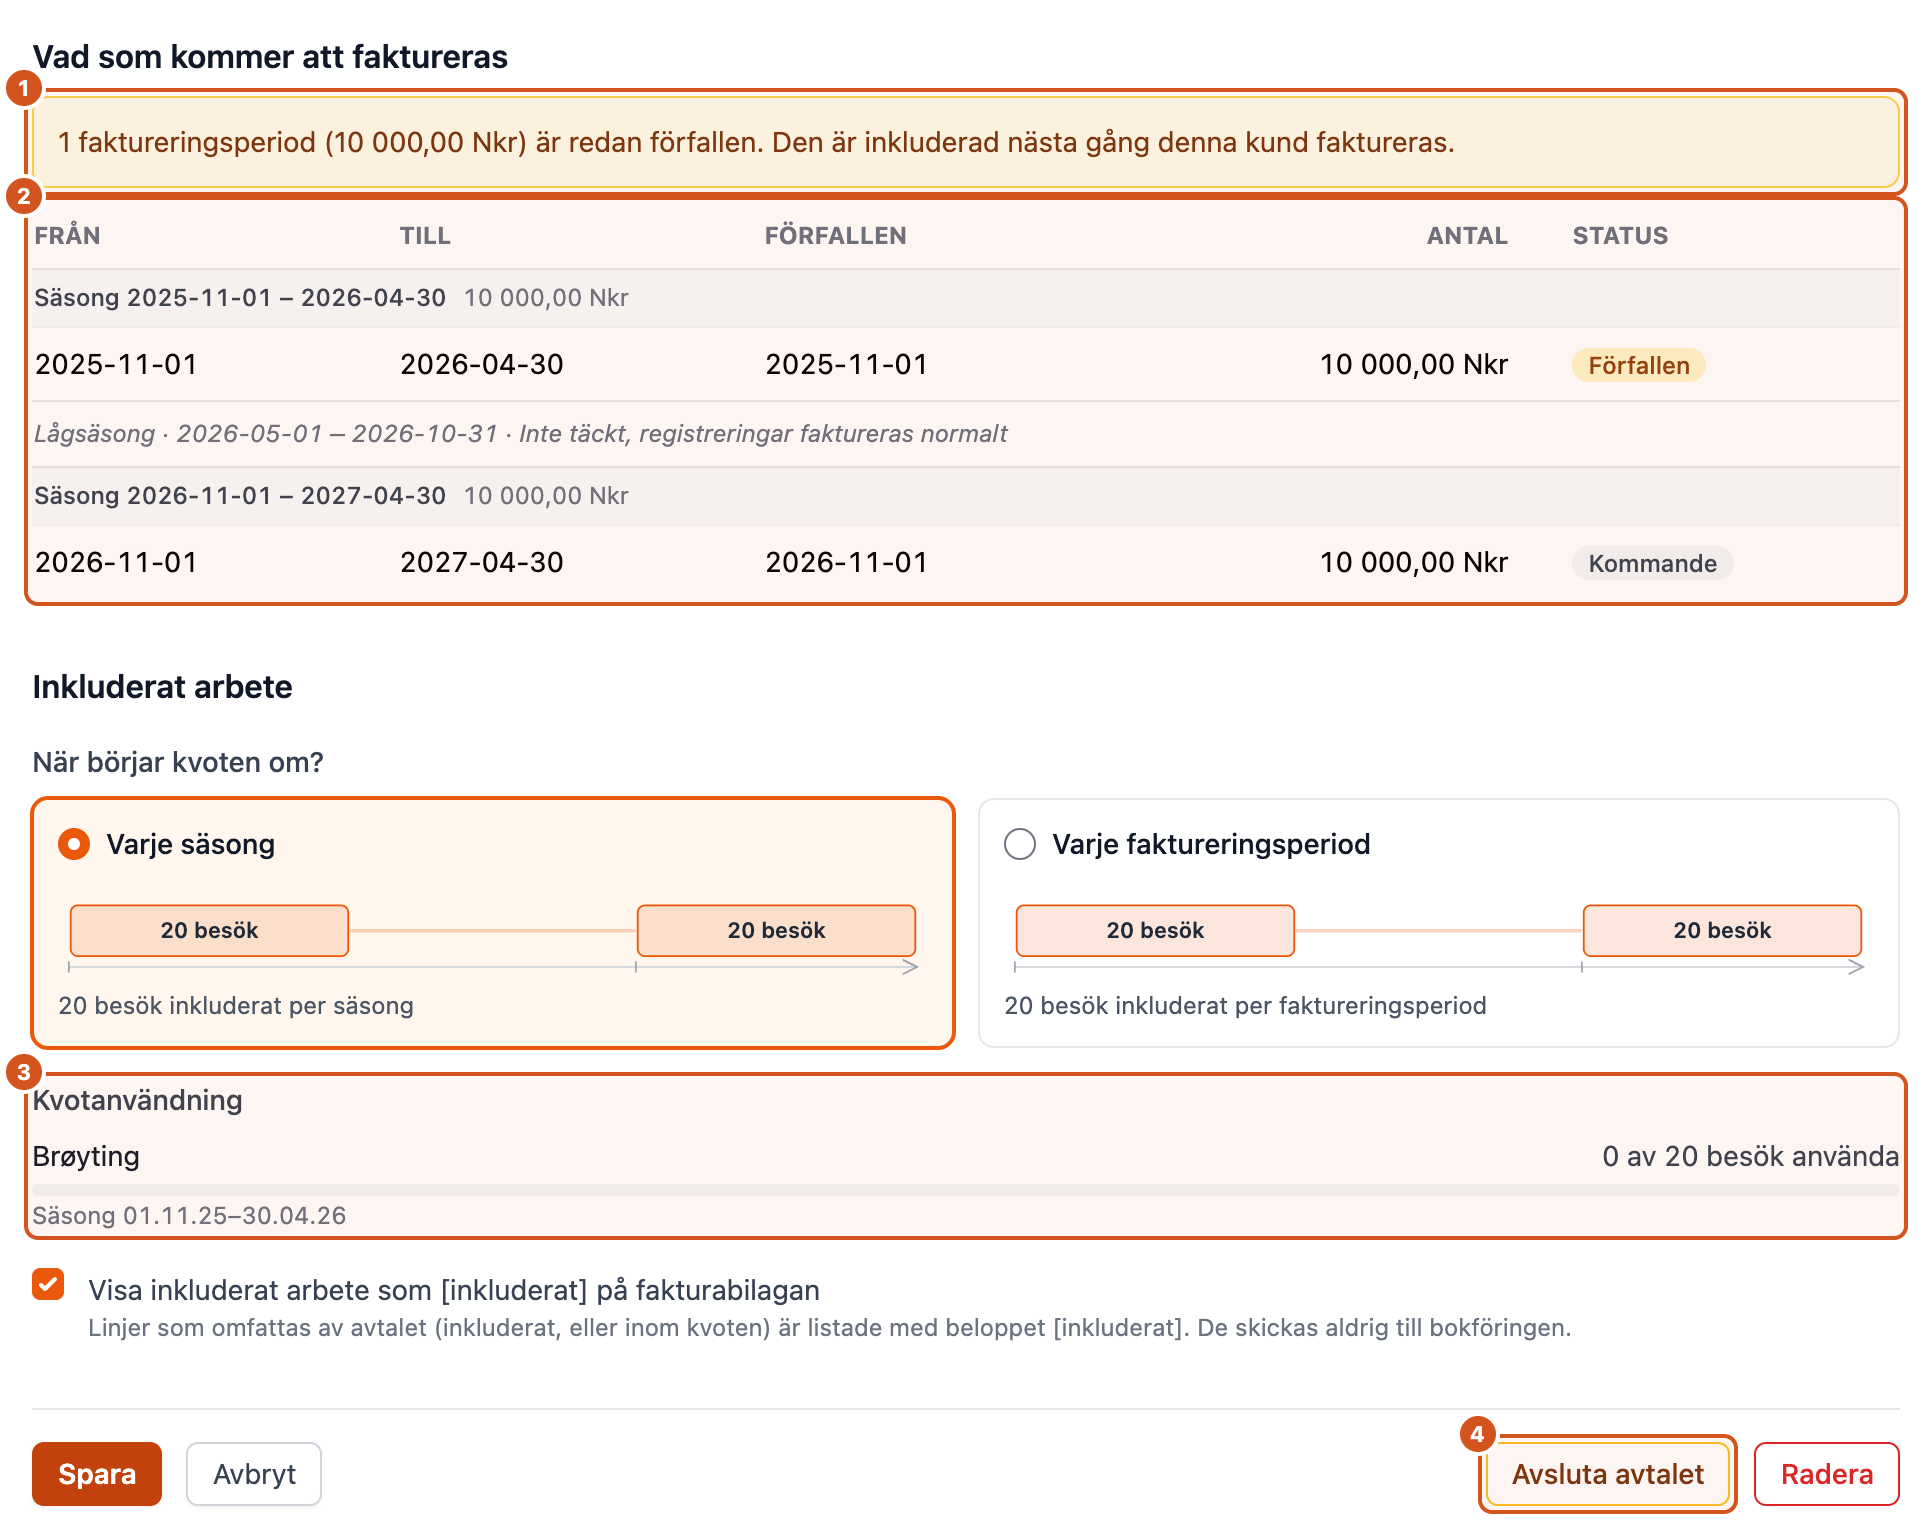Click the Brøyting quota progress bar
The height and width of the screenshot is (1538, 1932).
966,1190
